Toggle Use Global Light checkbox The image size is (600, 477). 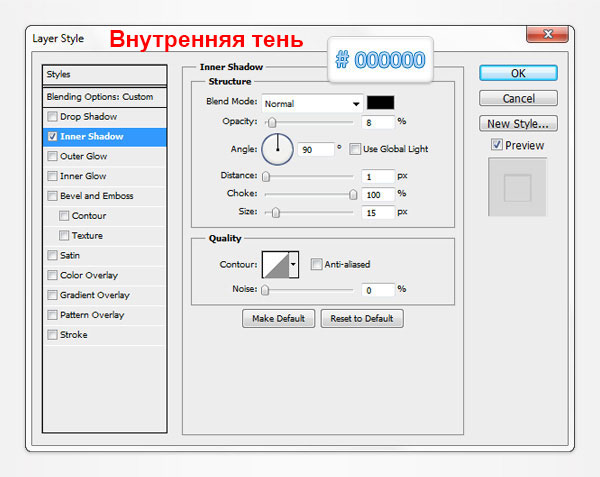coord(355,149)
